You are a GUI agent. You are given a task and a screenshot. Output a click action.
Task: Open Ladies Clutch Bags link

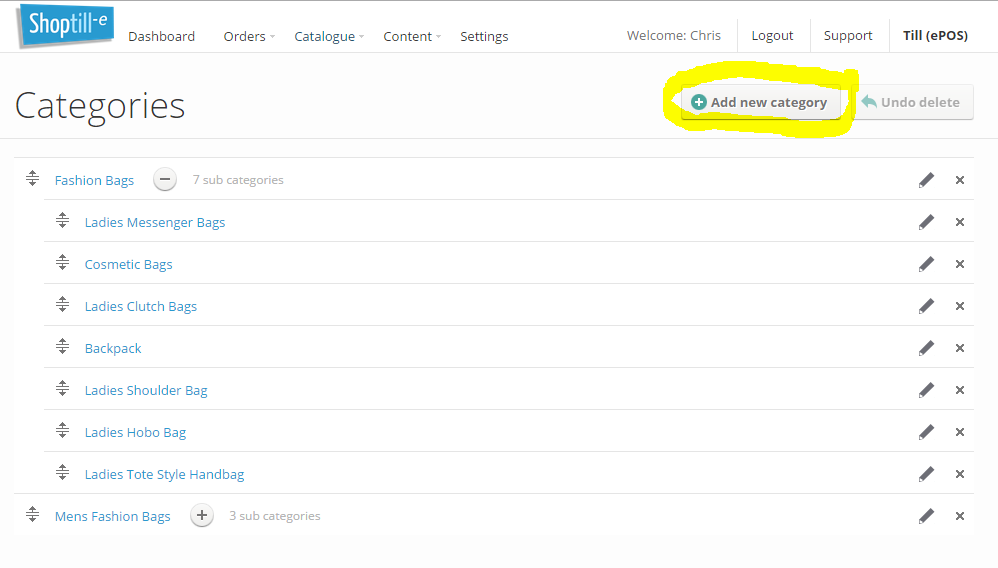coord(141,306)
